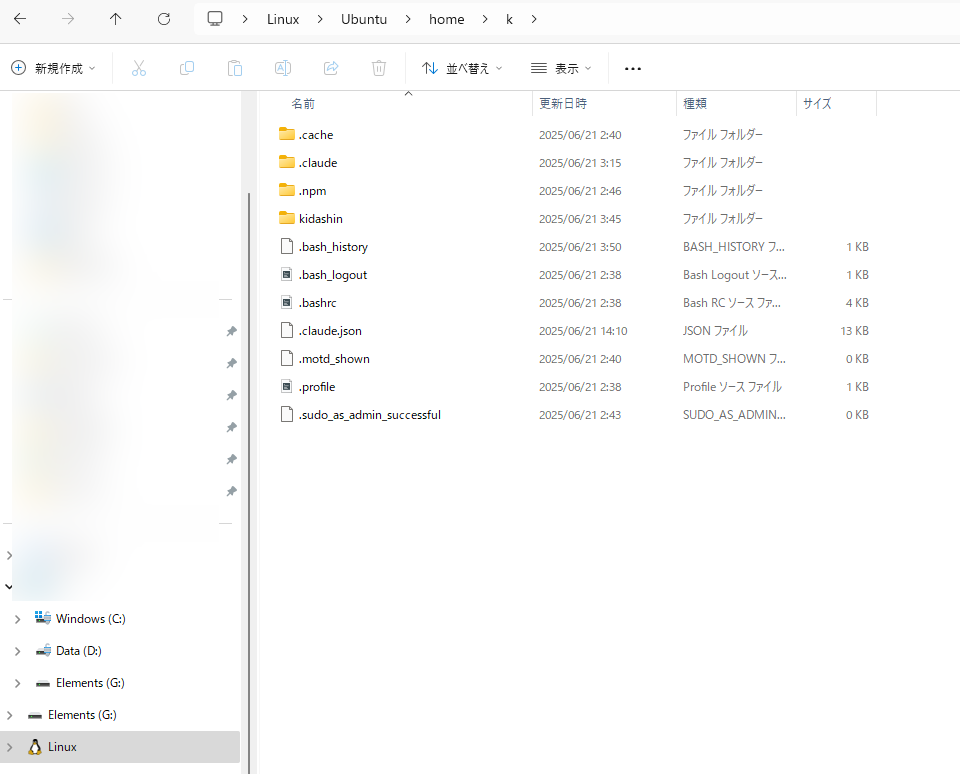Click the home breadcrumb in address bar
Viewport: 960px width, 774px height.
click(x=447, y=19)
